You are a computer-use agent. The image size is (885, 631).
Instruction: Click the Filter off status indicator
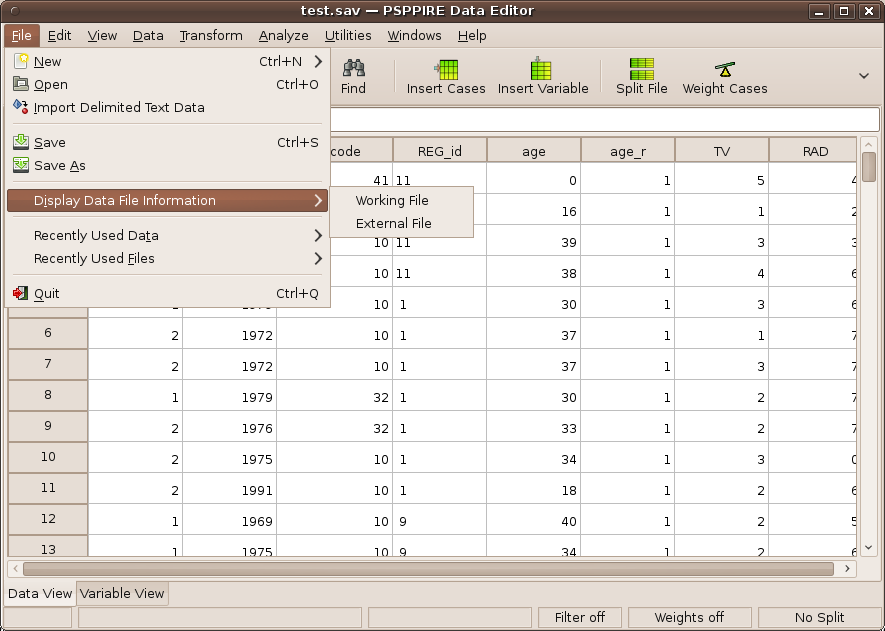(x=580, y=617)
